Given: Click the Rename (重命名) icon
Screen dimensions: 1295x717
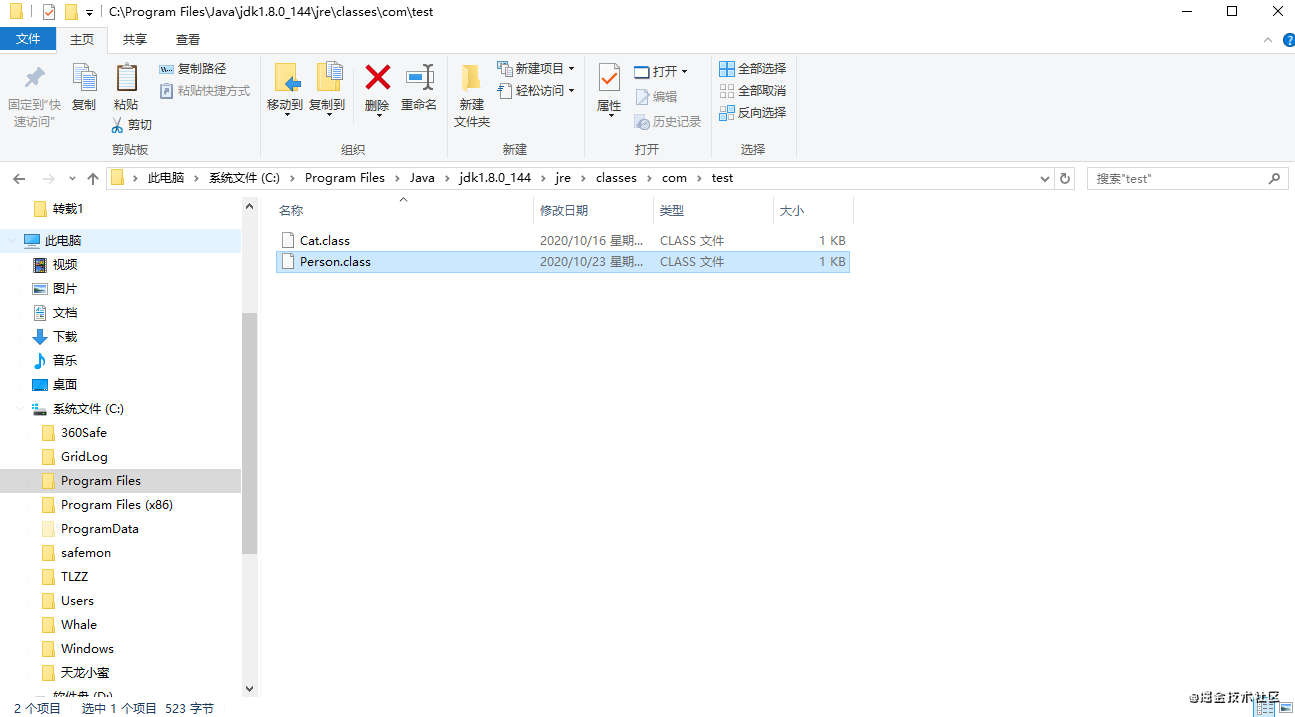Looking at the screenshot, I should click(x=419, y=77).
